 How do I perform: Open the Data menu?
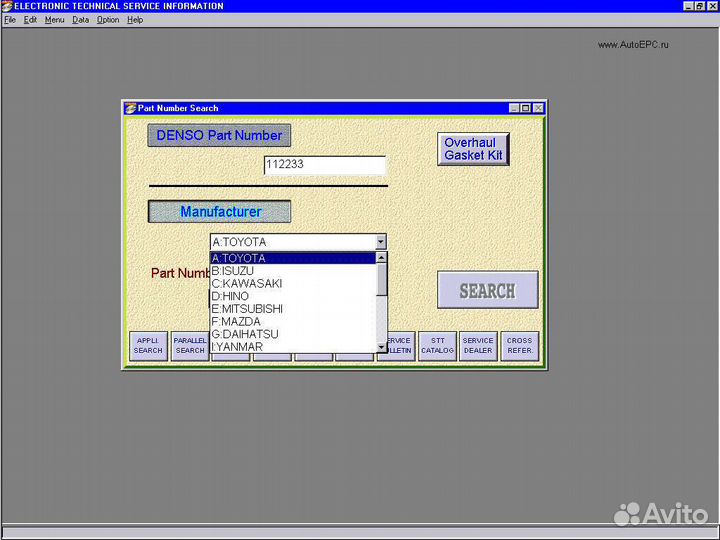coord(80,20)
